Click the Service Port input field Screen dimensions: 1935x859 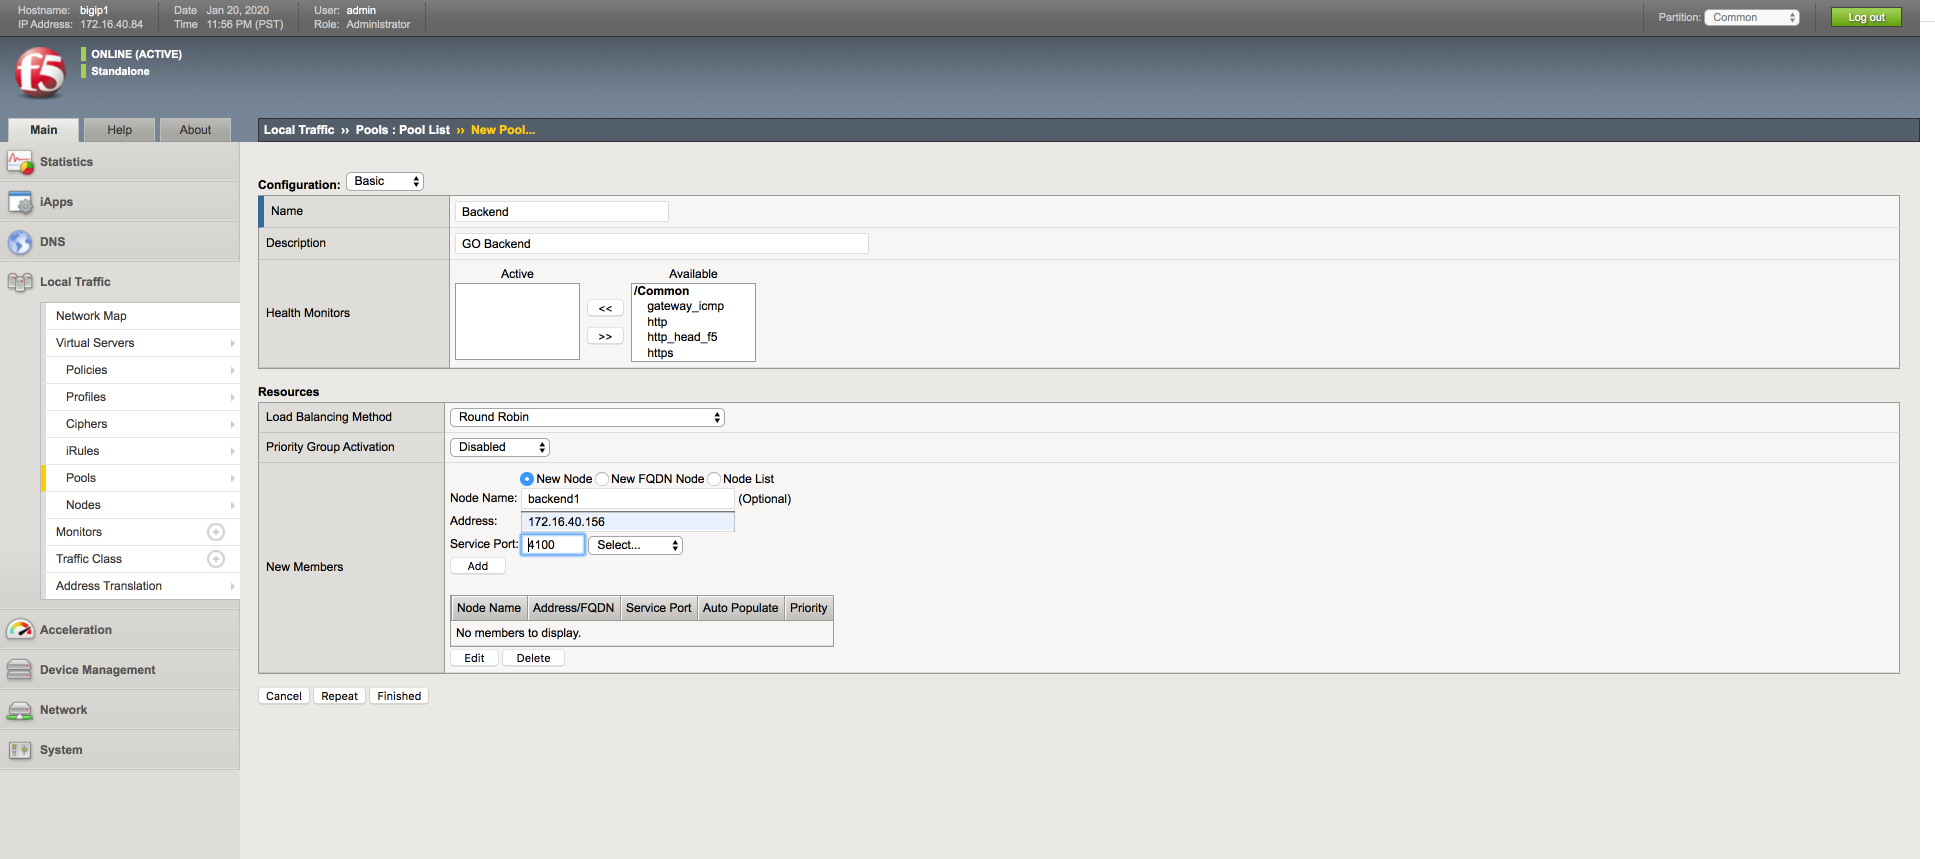[x=553, y=545]
